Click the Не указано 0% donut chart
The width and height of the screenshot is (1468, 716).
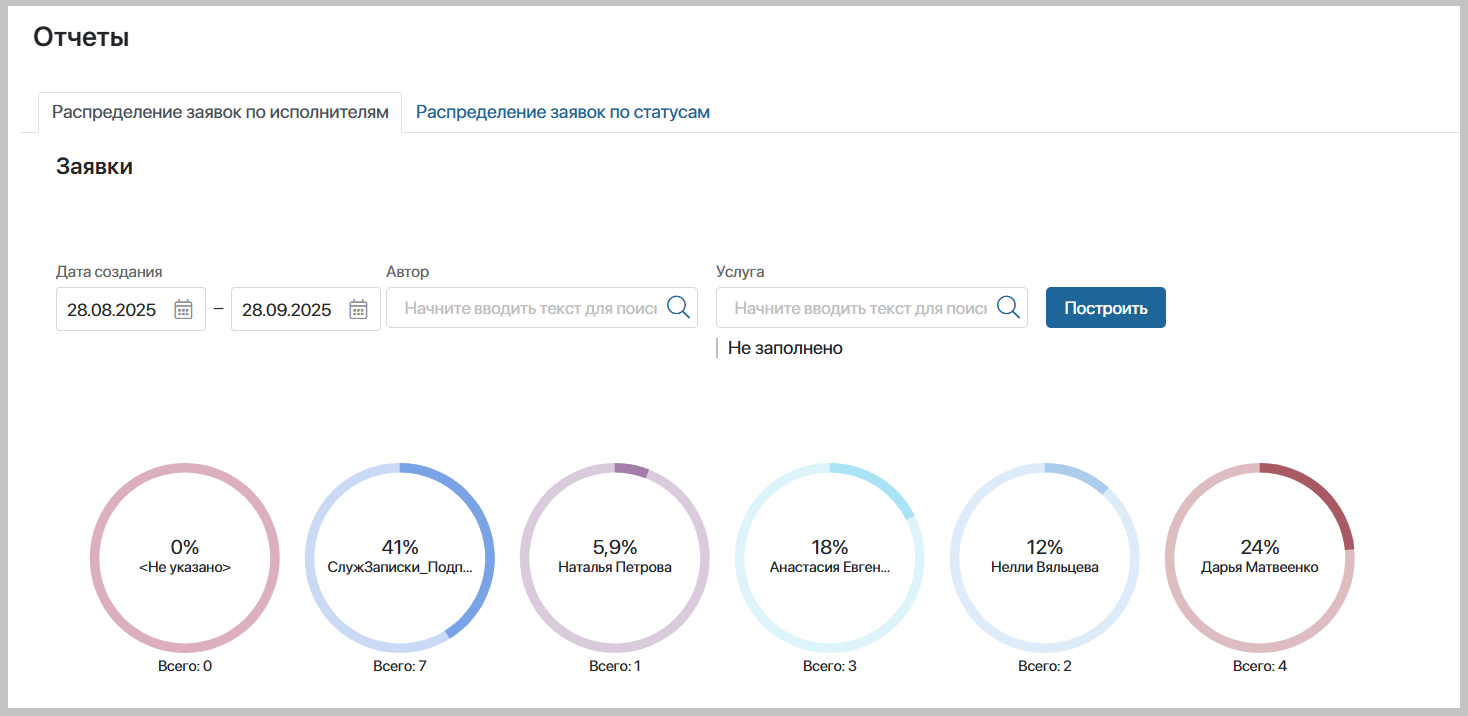pyautogui.click(x=185, y=557)
